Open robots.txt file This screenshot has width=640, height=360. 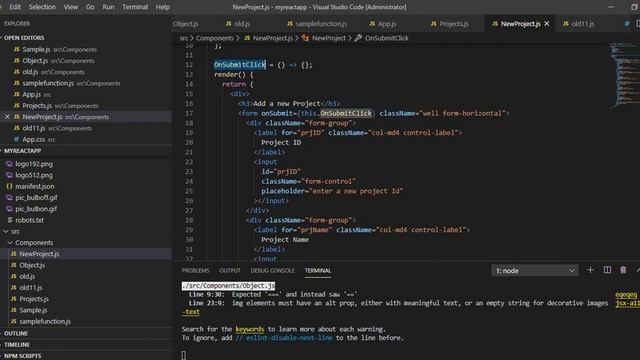tap(29, 220)
